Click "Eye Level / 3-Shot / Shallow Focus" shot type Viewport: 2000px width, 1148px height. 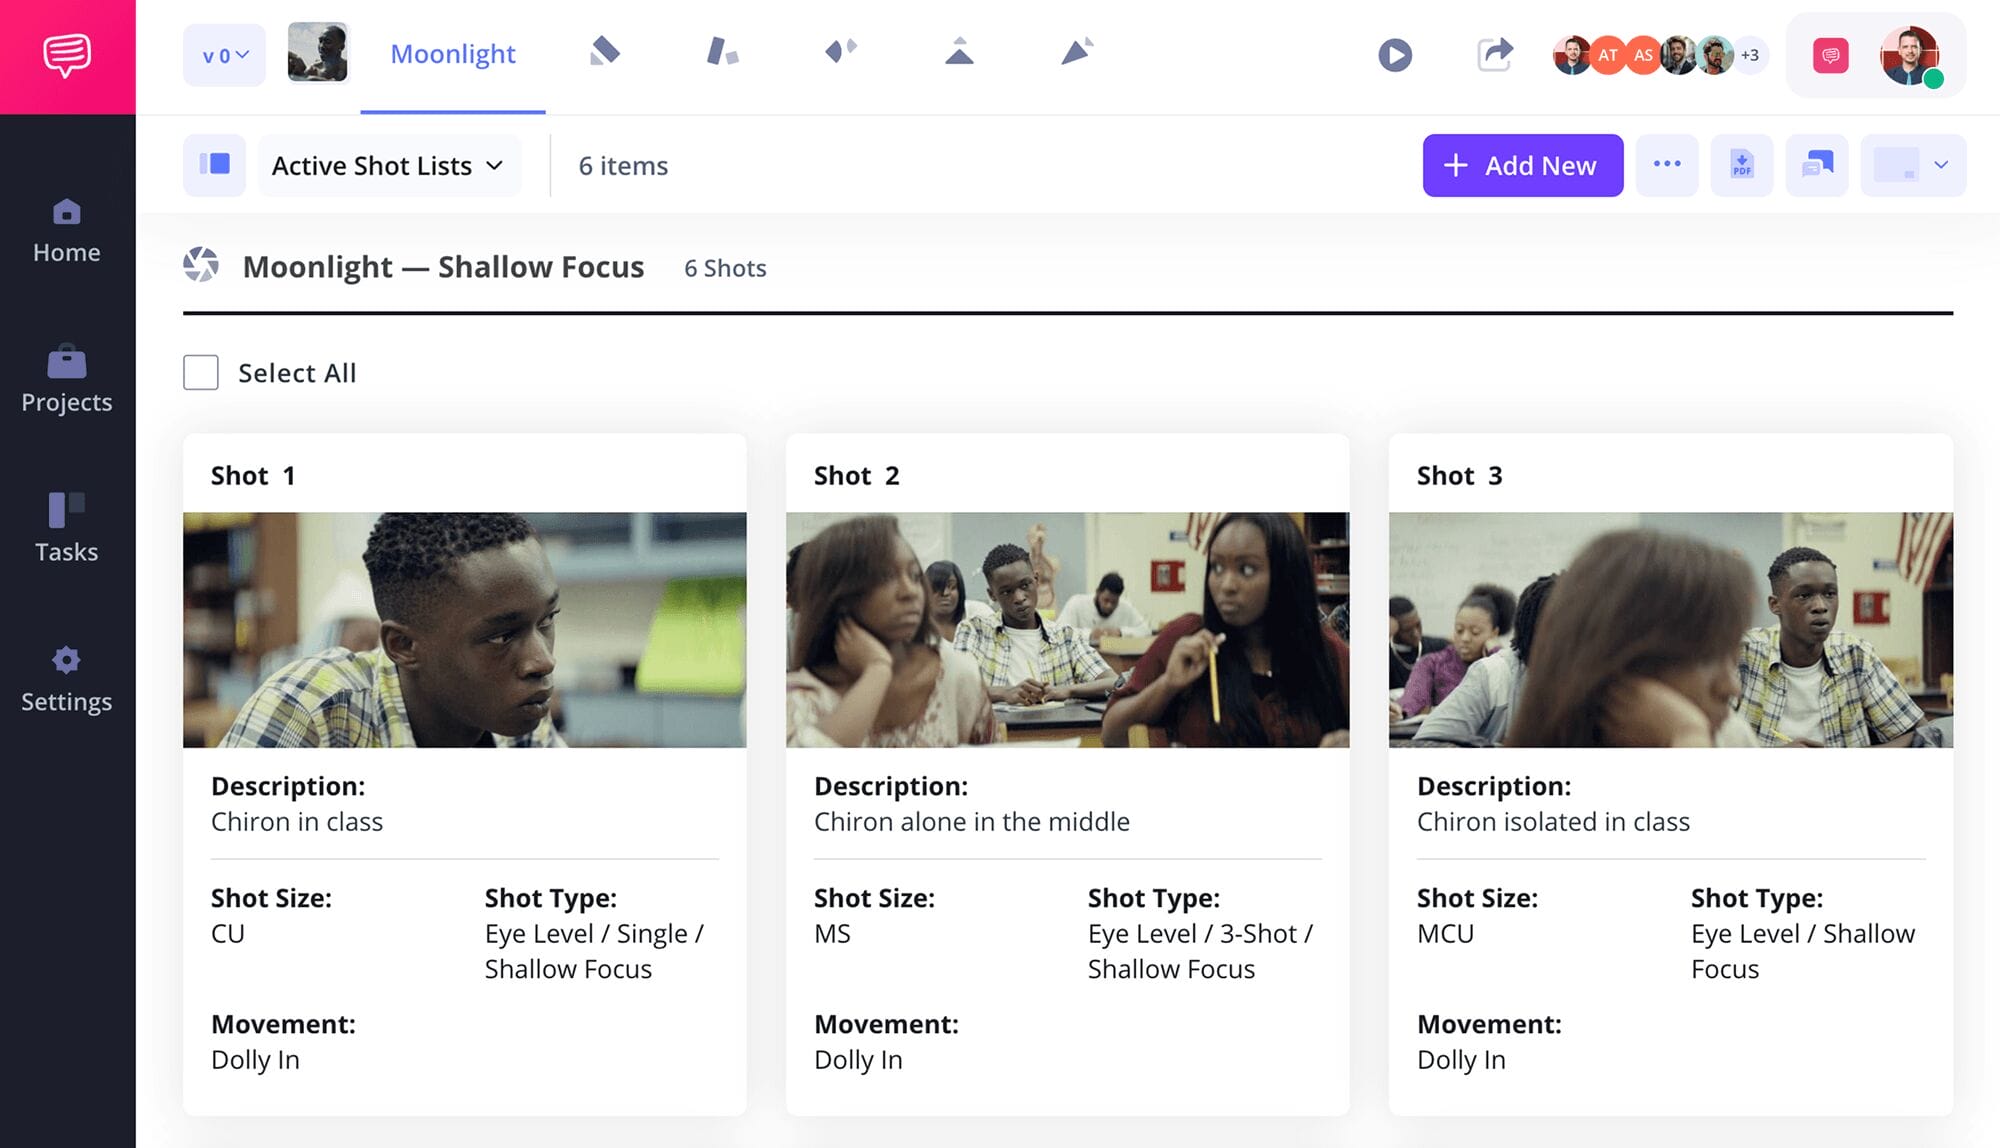1201,951
